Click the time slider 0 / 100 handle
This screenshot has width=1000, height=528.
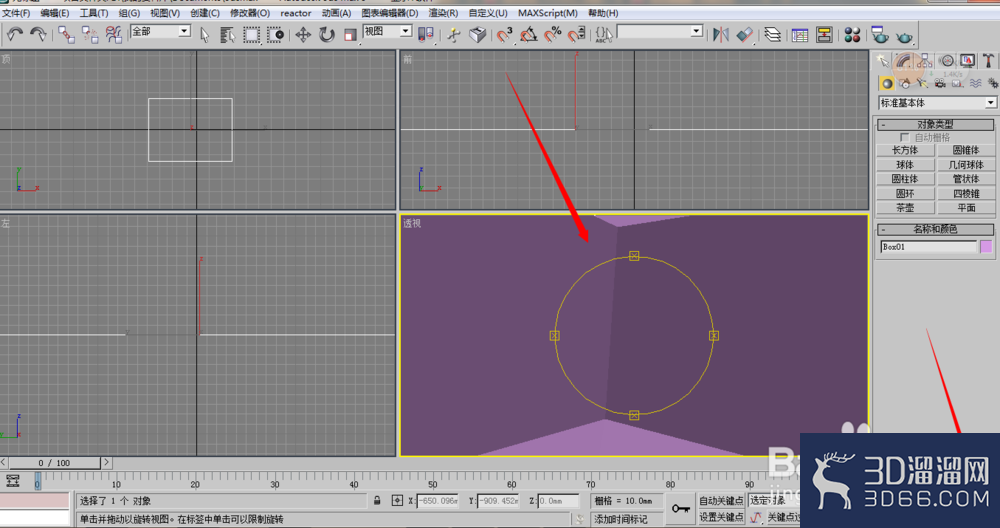(x=54, y=463)
